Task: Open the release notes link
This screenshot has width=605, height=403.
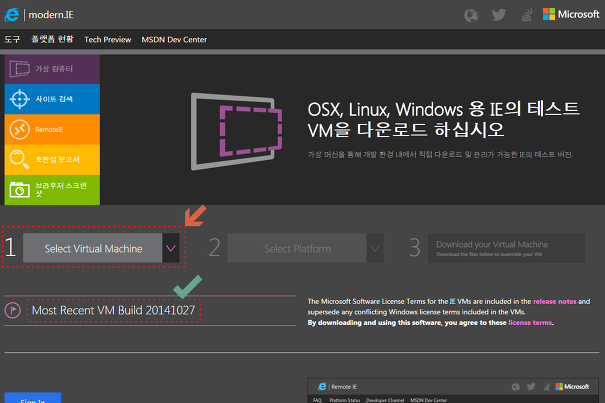Action: point(554,301)
